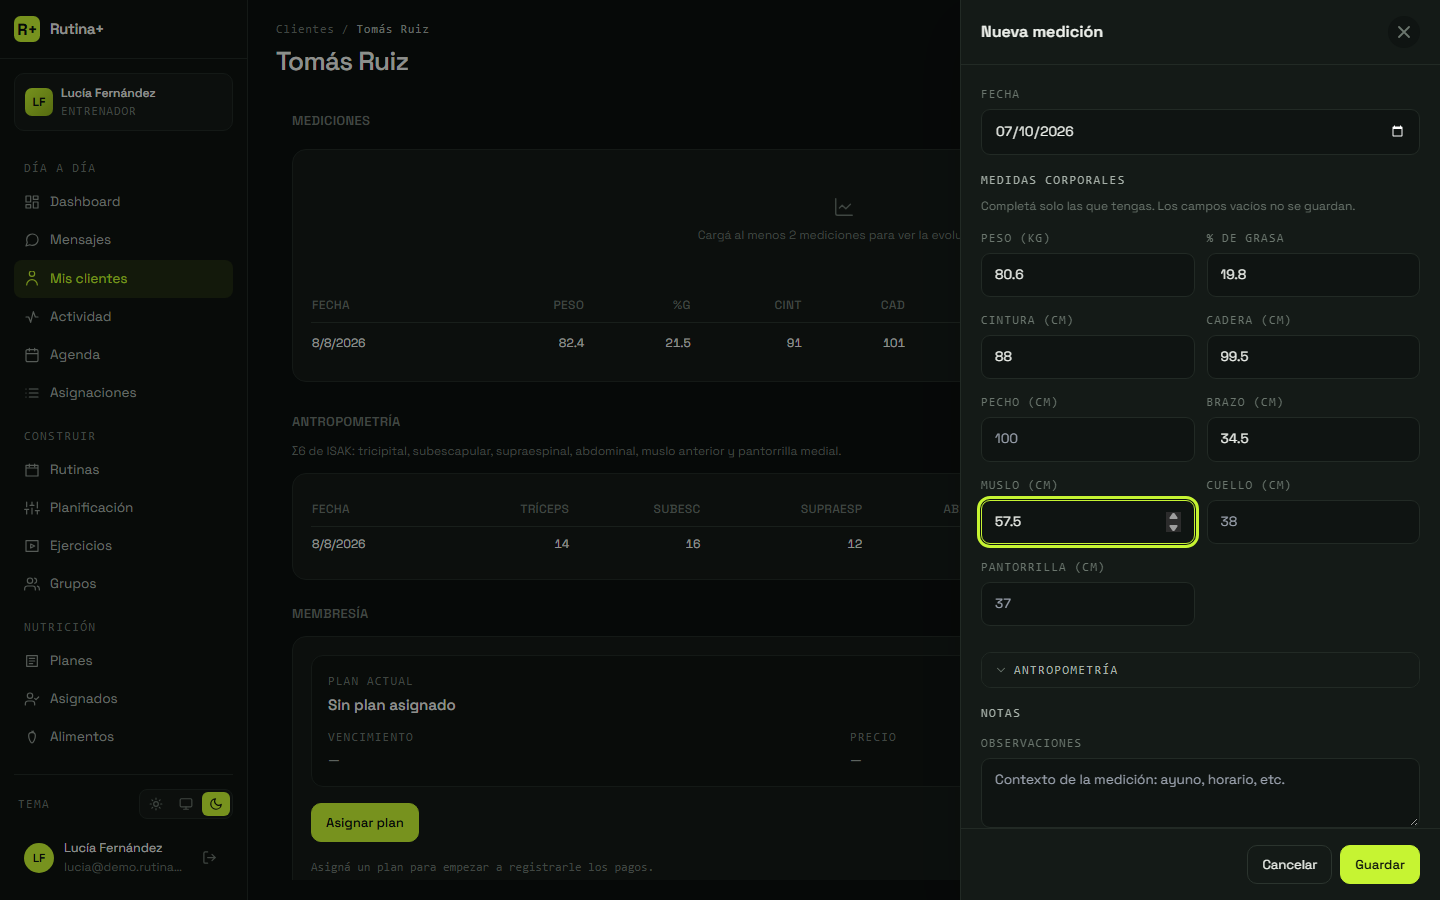Switch to system theme
The height and width of the screenshot is (900, 1440).
pos(186,804)
